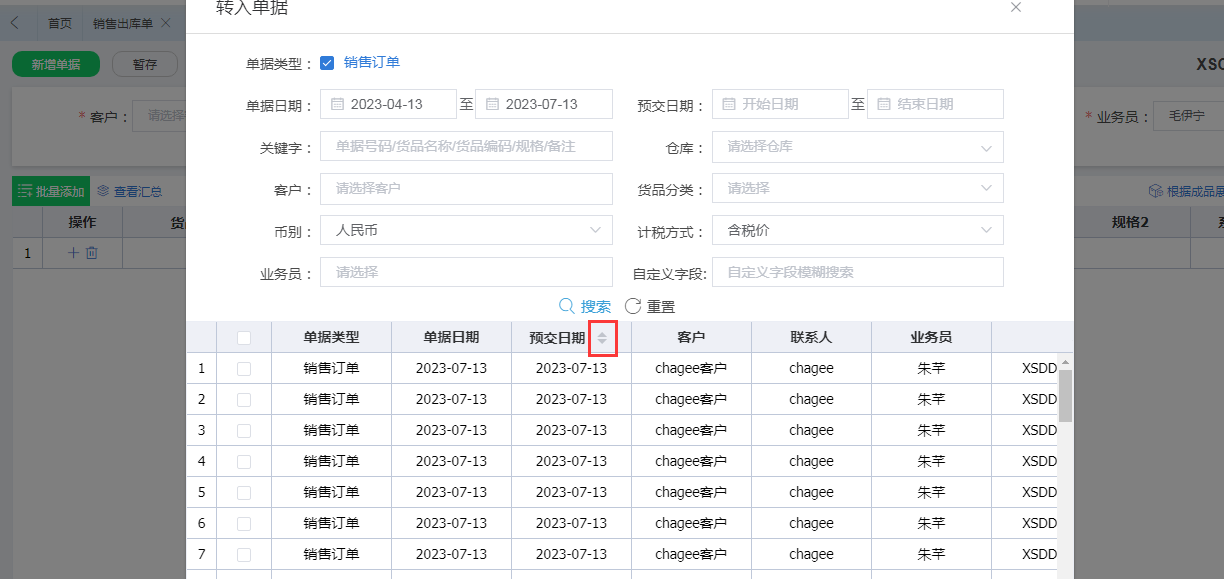Click the 新增单据 button
Screen dimensions: 1224x579
(x=56, y=64)
